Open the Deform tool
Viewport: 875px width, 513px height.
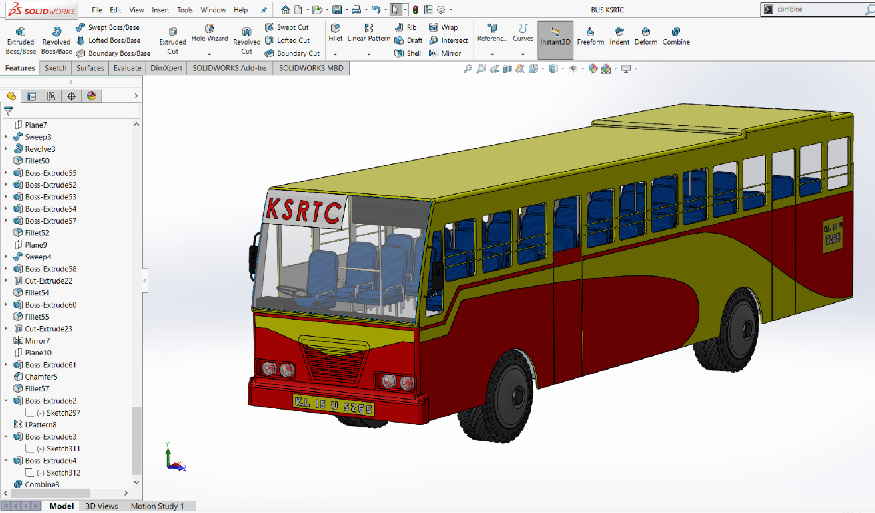pyautogui.click(x=645, y=36)
